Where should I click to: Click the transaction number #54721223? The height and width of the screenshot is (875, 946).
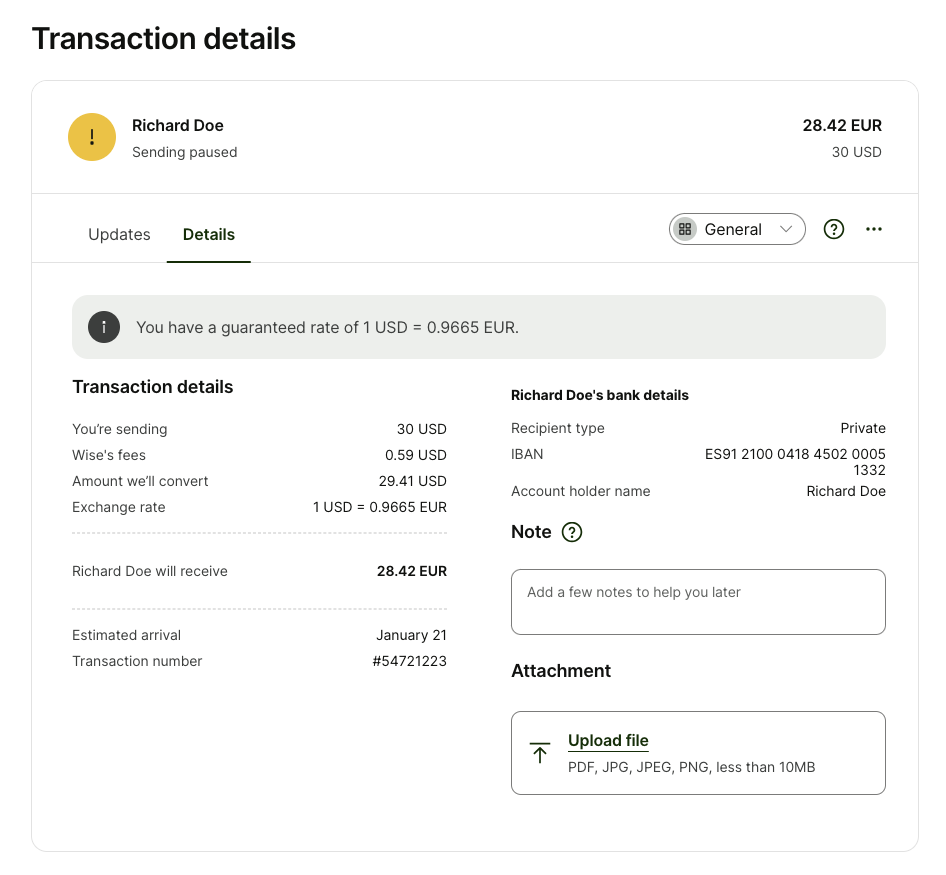[410, 661]
